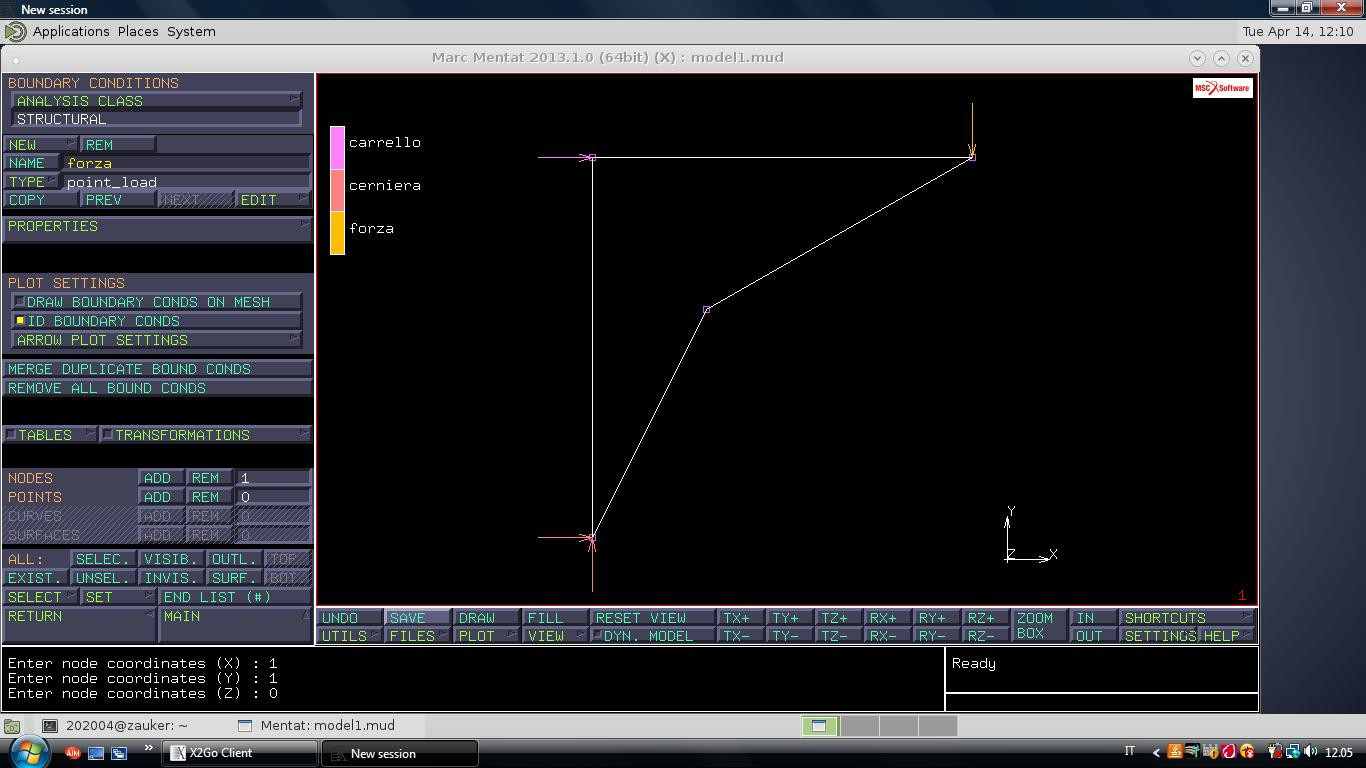Click the AIM quick launch icon
The height and width of the screenshot is (768, 1366).
pyautogui.click(x=73, y=753)
